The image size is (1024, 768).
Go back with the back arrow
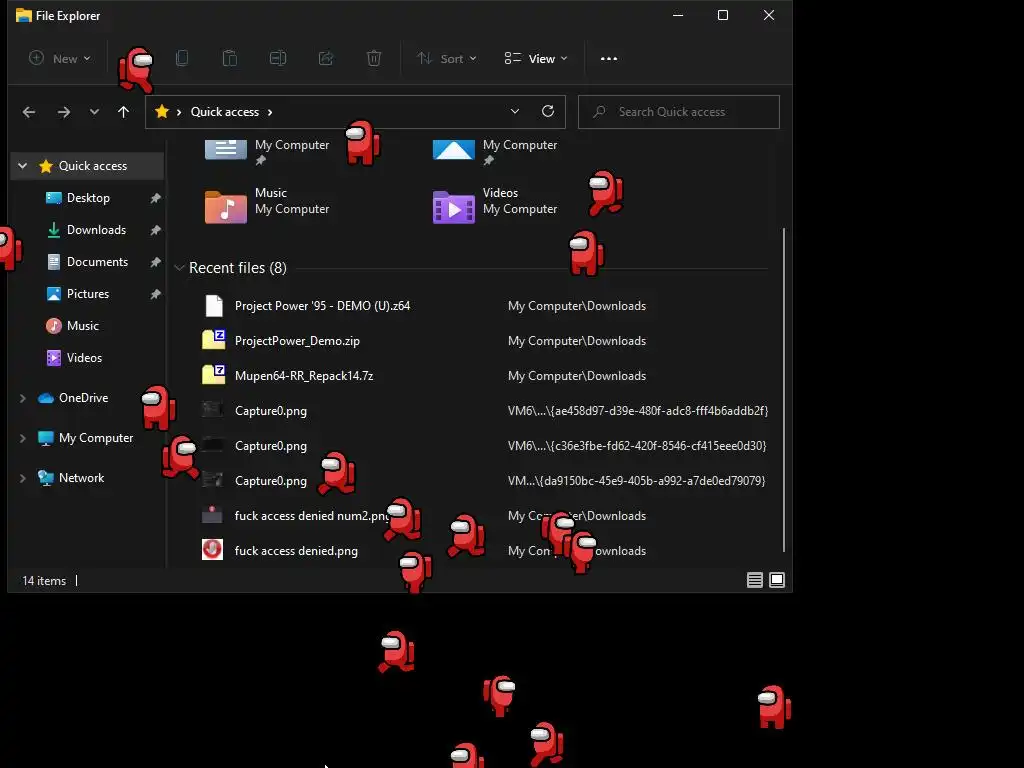click(x=29, y=112)
